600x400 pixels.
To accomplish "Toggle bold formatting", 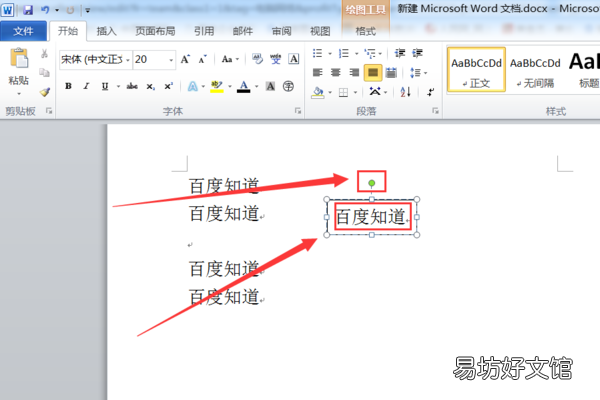I will pos(68,86).
